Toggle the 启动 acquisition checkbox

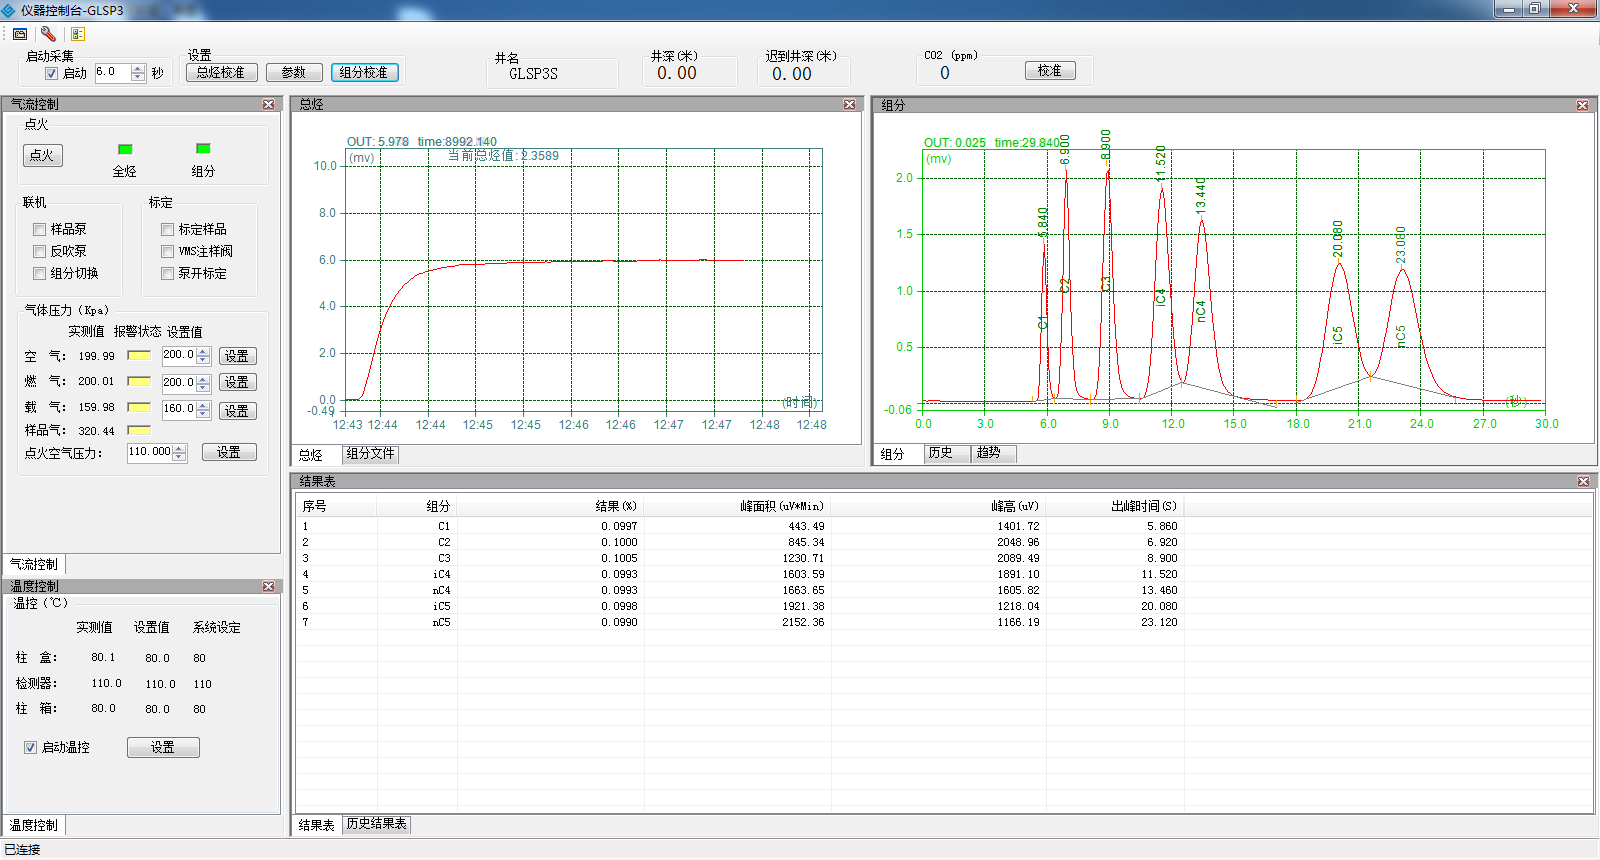[x=51, y=73]
